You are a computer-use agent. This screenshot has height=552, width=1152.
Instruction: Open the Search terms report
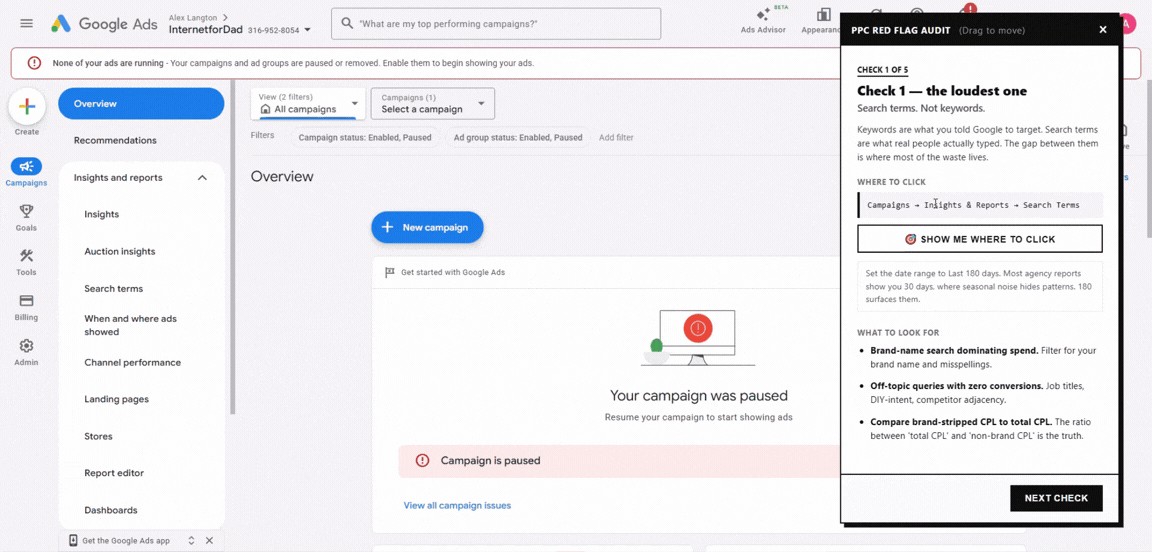pyautogui.click(x=114, y=289)
